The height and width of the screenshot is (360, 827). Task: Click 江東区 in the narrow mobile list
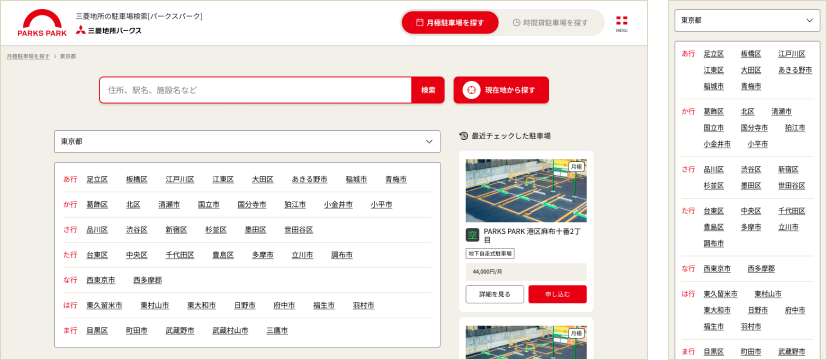[714, 70]
